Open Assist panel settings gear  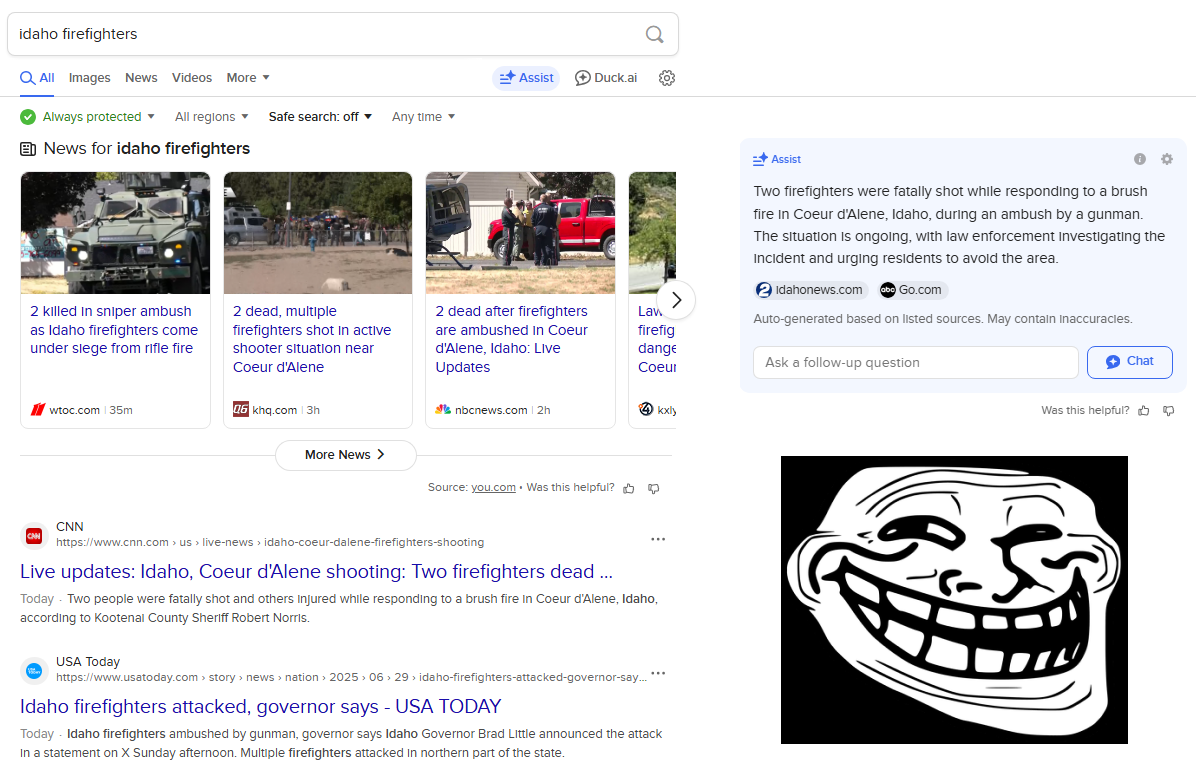(1167, 159)
